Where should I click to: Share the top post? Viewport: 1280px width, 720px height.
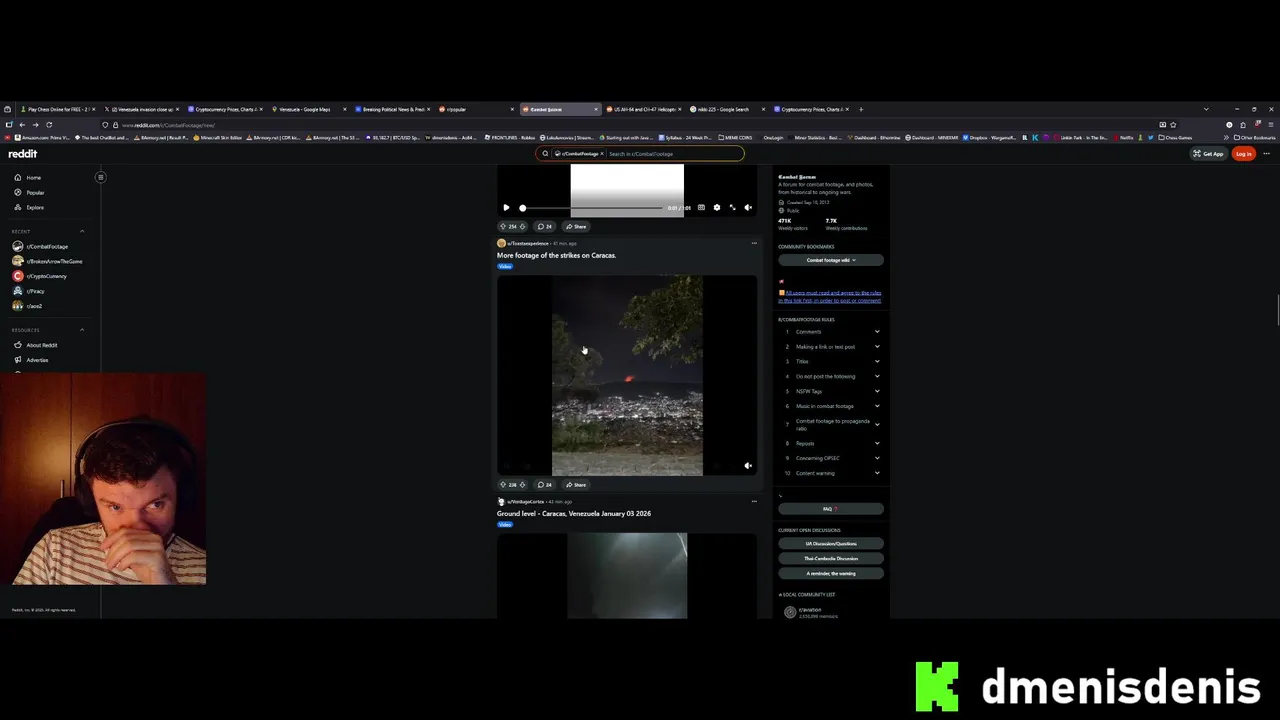pyautogui.click(x=576, y=226)
